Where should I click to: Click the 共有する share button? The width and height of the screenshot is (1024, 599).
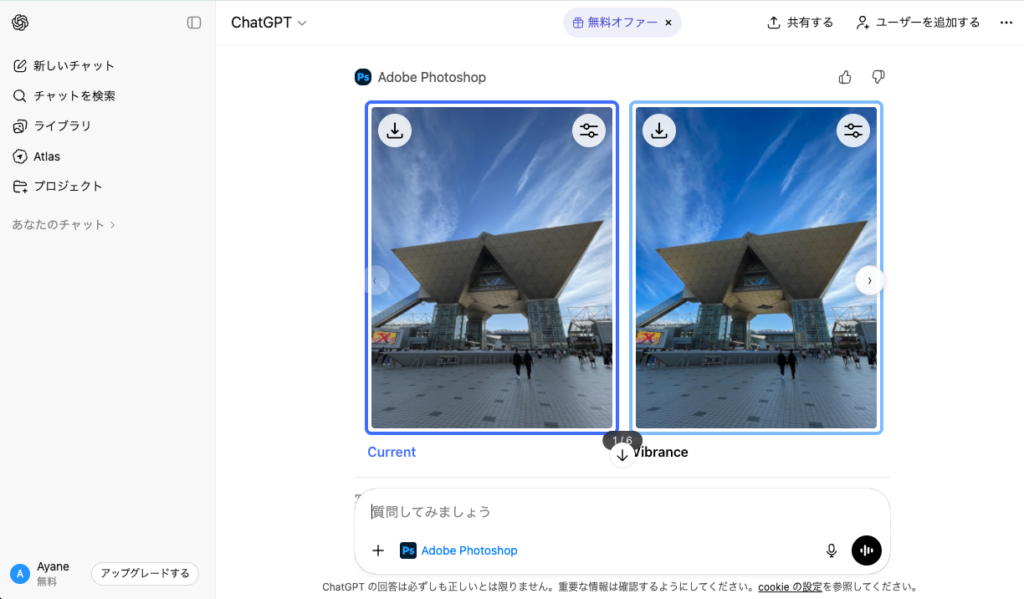tap(800, 23)
